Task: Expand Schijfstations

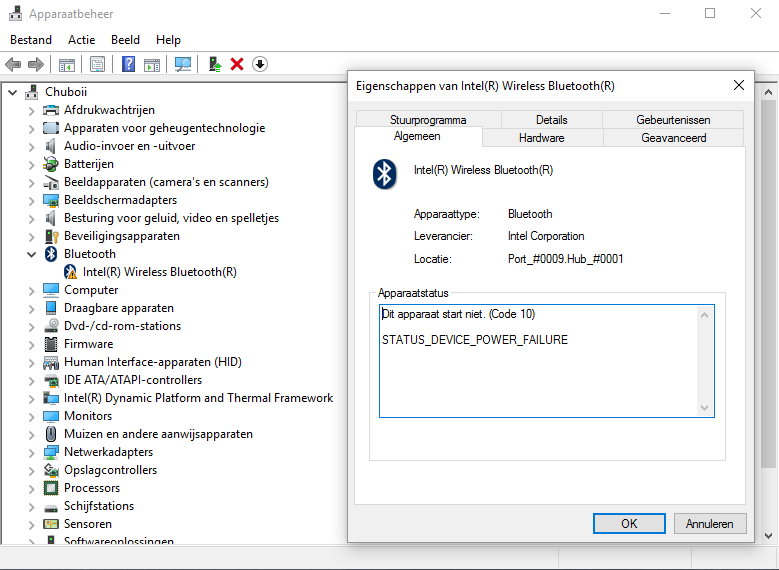Action: tap(31, 506)
